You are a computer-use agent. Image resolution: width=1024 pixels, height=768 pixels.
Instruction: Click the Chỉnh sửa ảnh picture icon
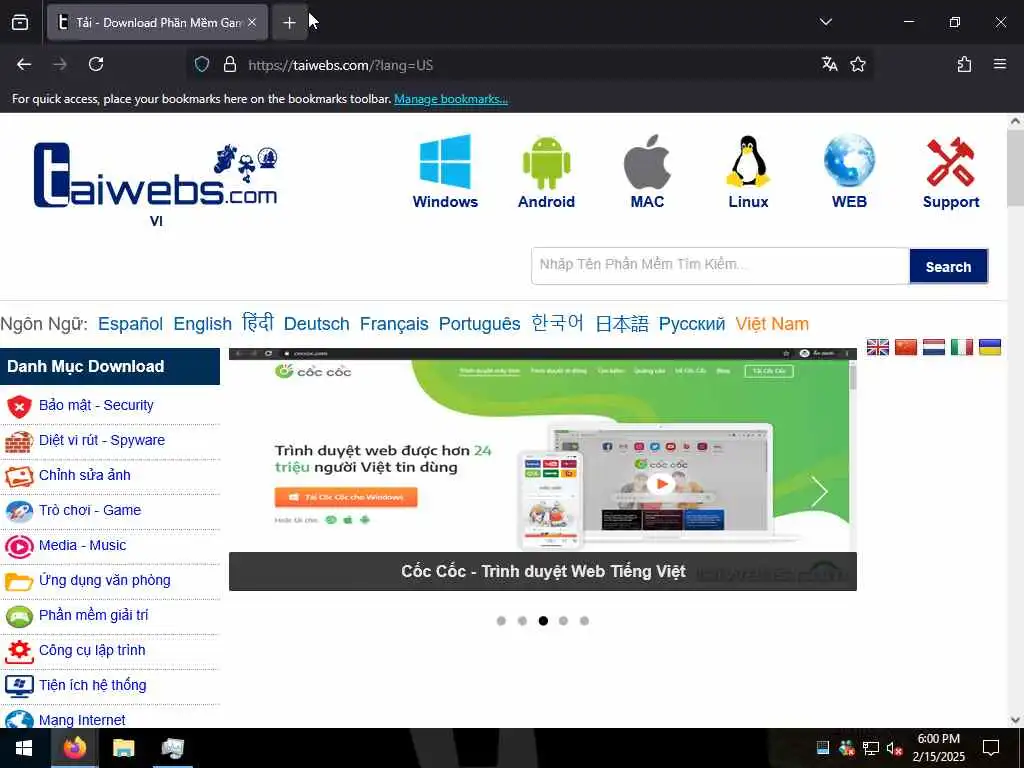click(19, 476)
